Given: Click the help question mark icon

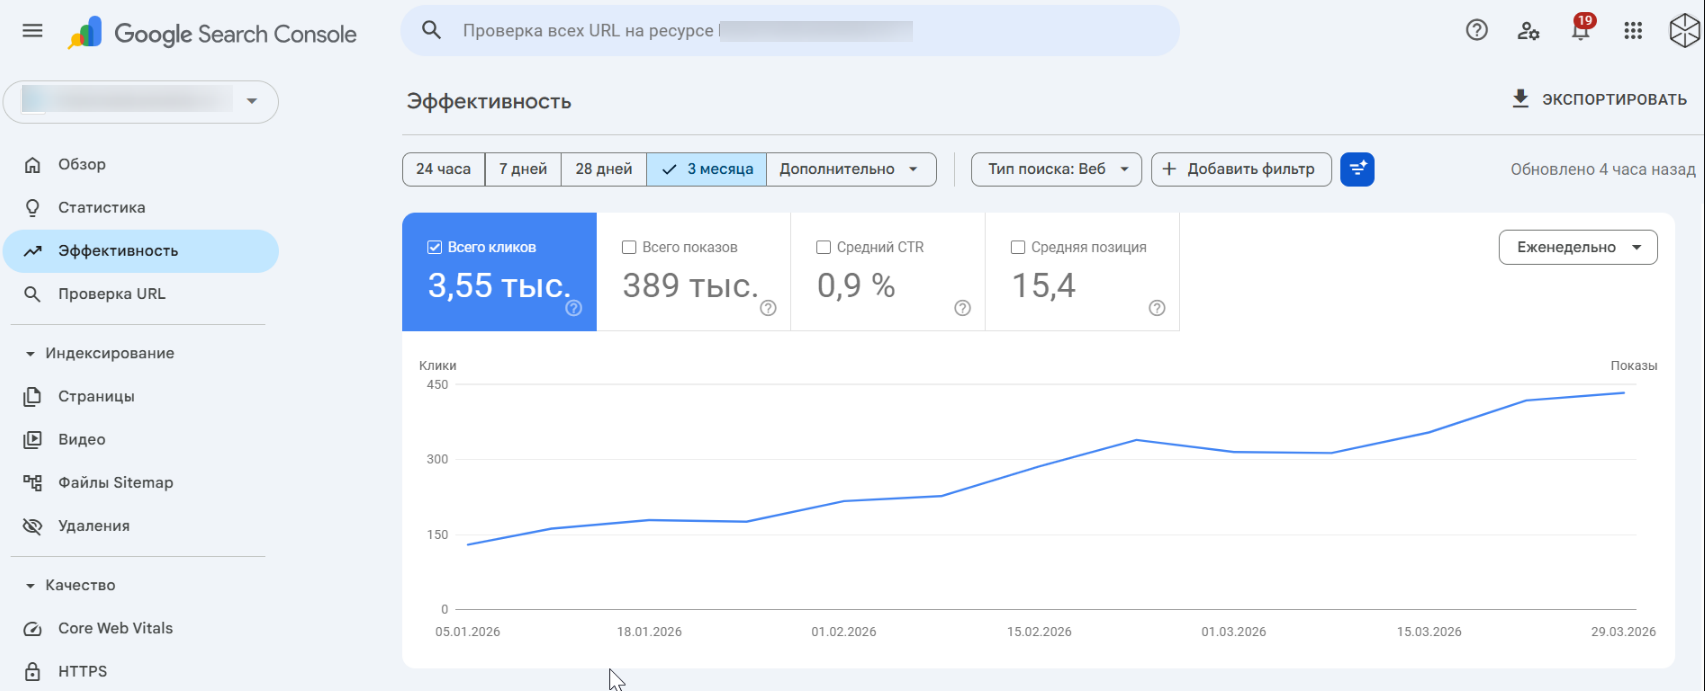Looking at the screenshot, I should pos(1476,31).
